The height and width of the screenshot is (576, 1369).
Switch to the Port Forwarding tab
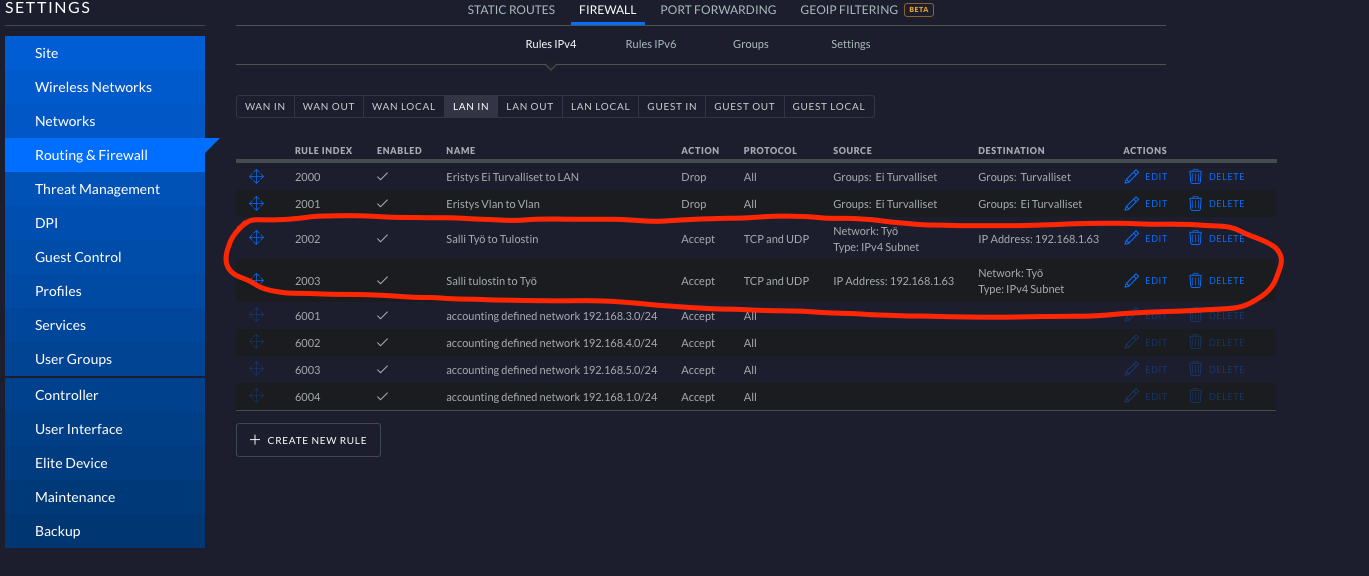click(x=718, y=10)
